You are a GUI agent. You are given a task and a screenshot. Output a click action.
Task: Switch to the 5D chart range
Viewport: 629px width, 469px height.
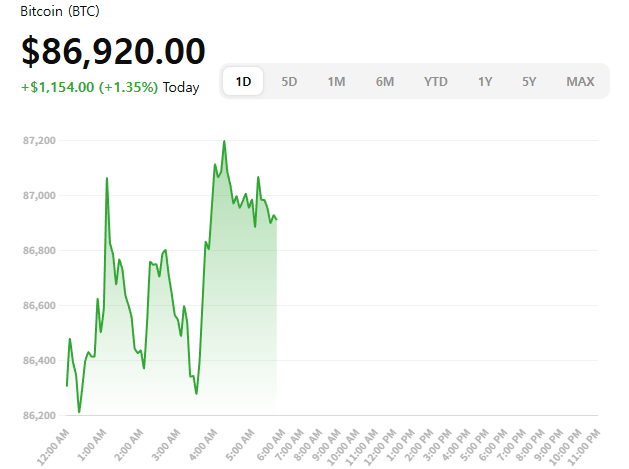289,81
